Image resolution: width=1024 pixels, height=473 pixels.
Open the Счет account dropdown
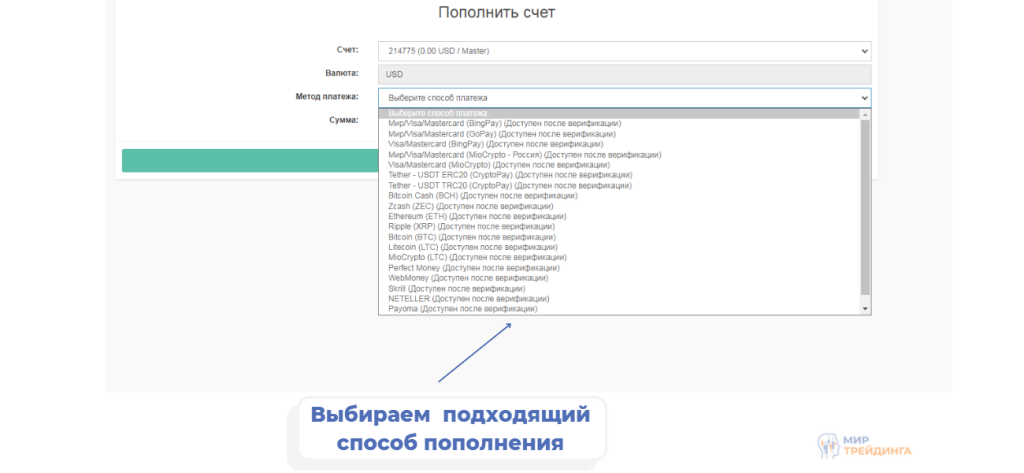pyautogui.click(x=624, y=51)
